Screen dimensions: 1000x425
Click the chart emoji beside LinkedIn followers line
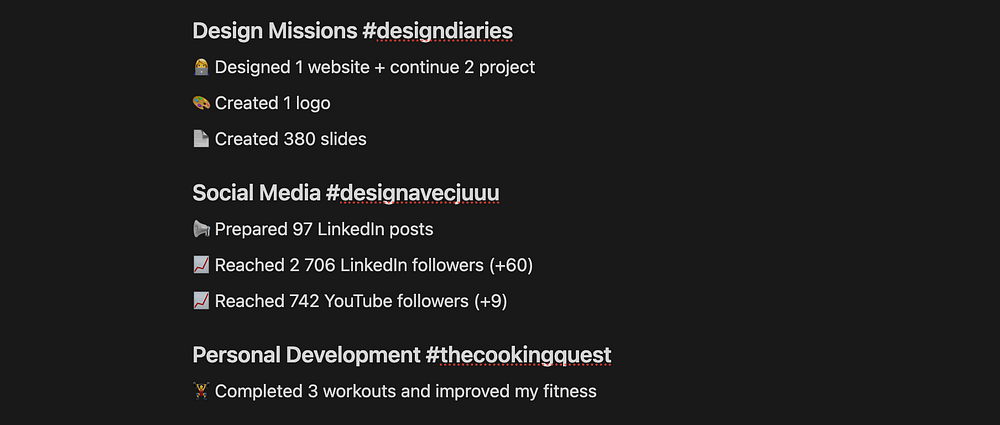(x=201, y=265)
